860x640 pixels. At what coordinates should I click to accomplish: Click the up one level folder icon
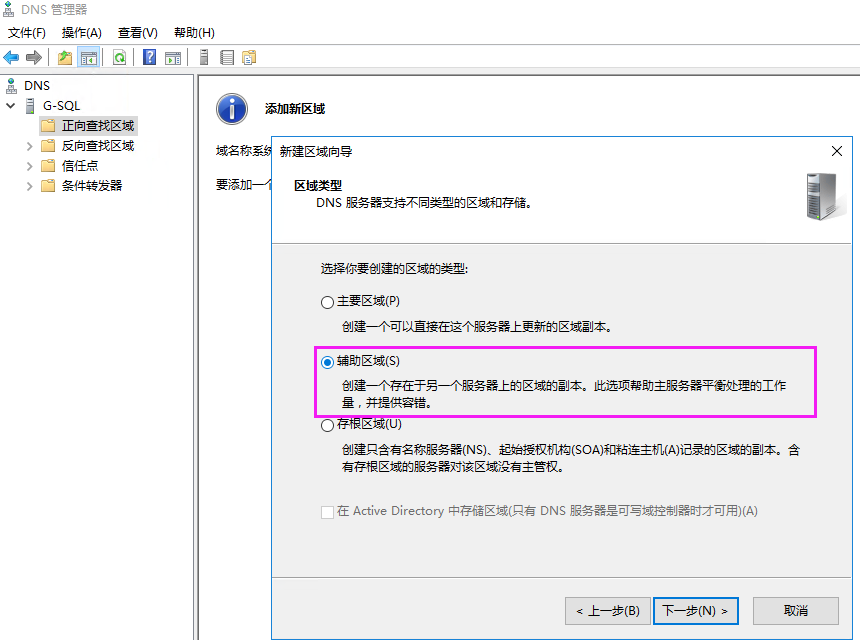point(65,57)
